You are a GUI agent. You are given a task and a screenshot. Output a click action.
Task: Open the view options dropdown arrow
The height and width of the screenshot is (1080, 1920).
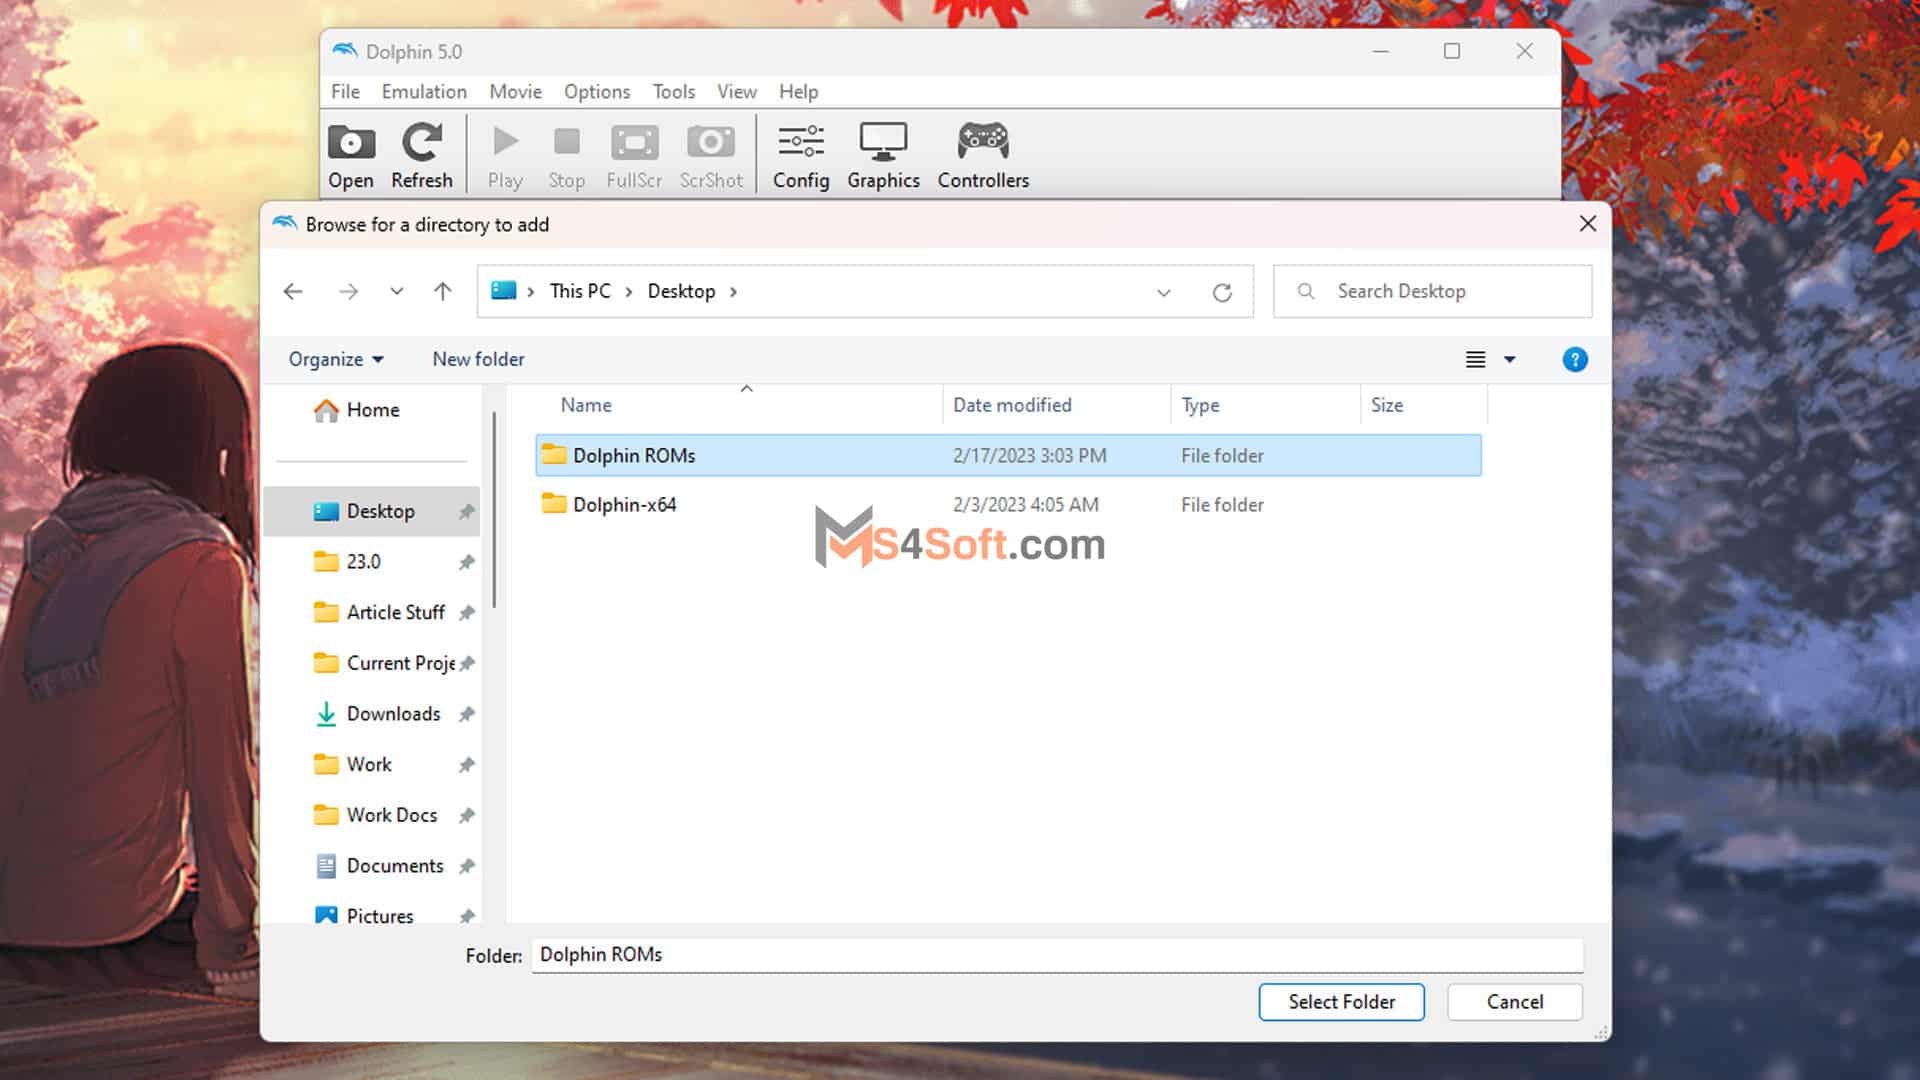pos(1509,359)
